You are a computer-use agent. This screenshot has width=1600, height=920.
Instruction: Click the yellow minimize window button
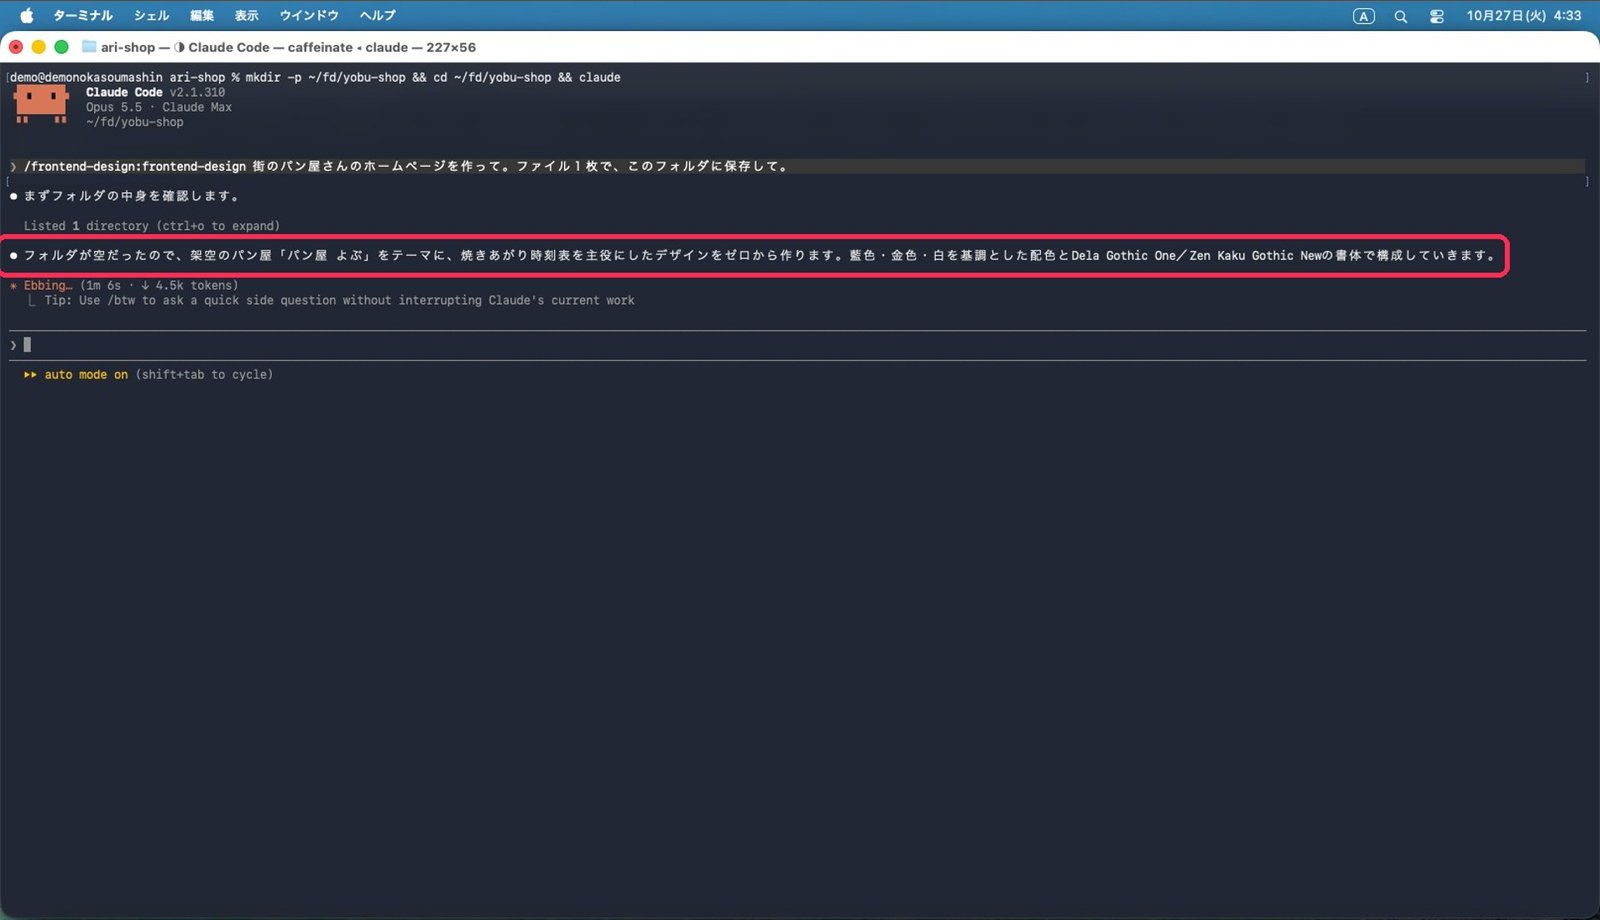pyautogui.click(x=38, y=47)
